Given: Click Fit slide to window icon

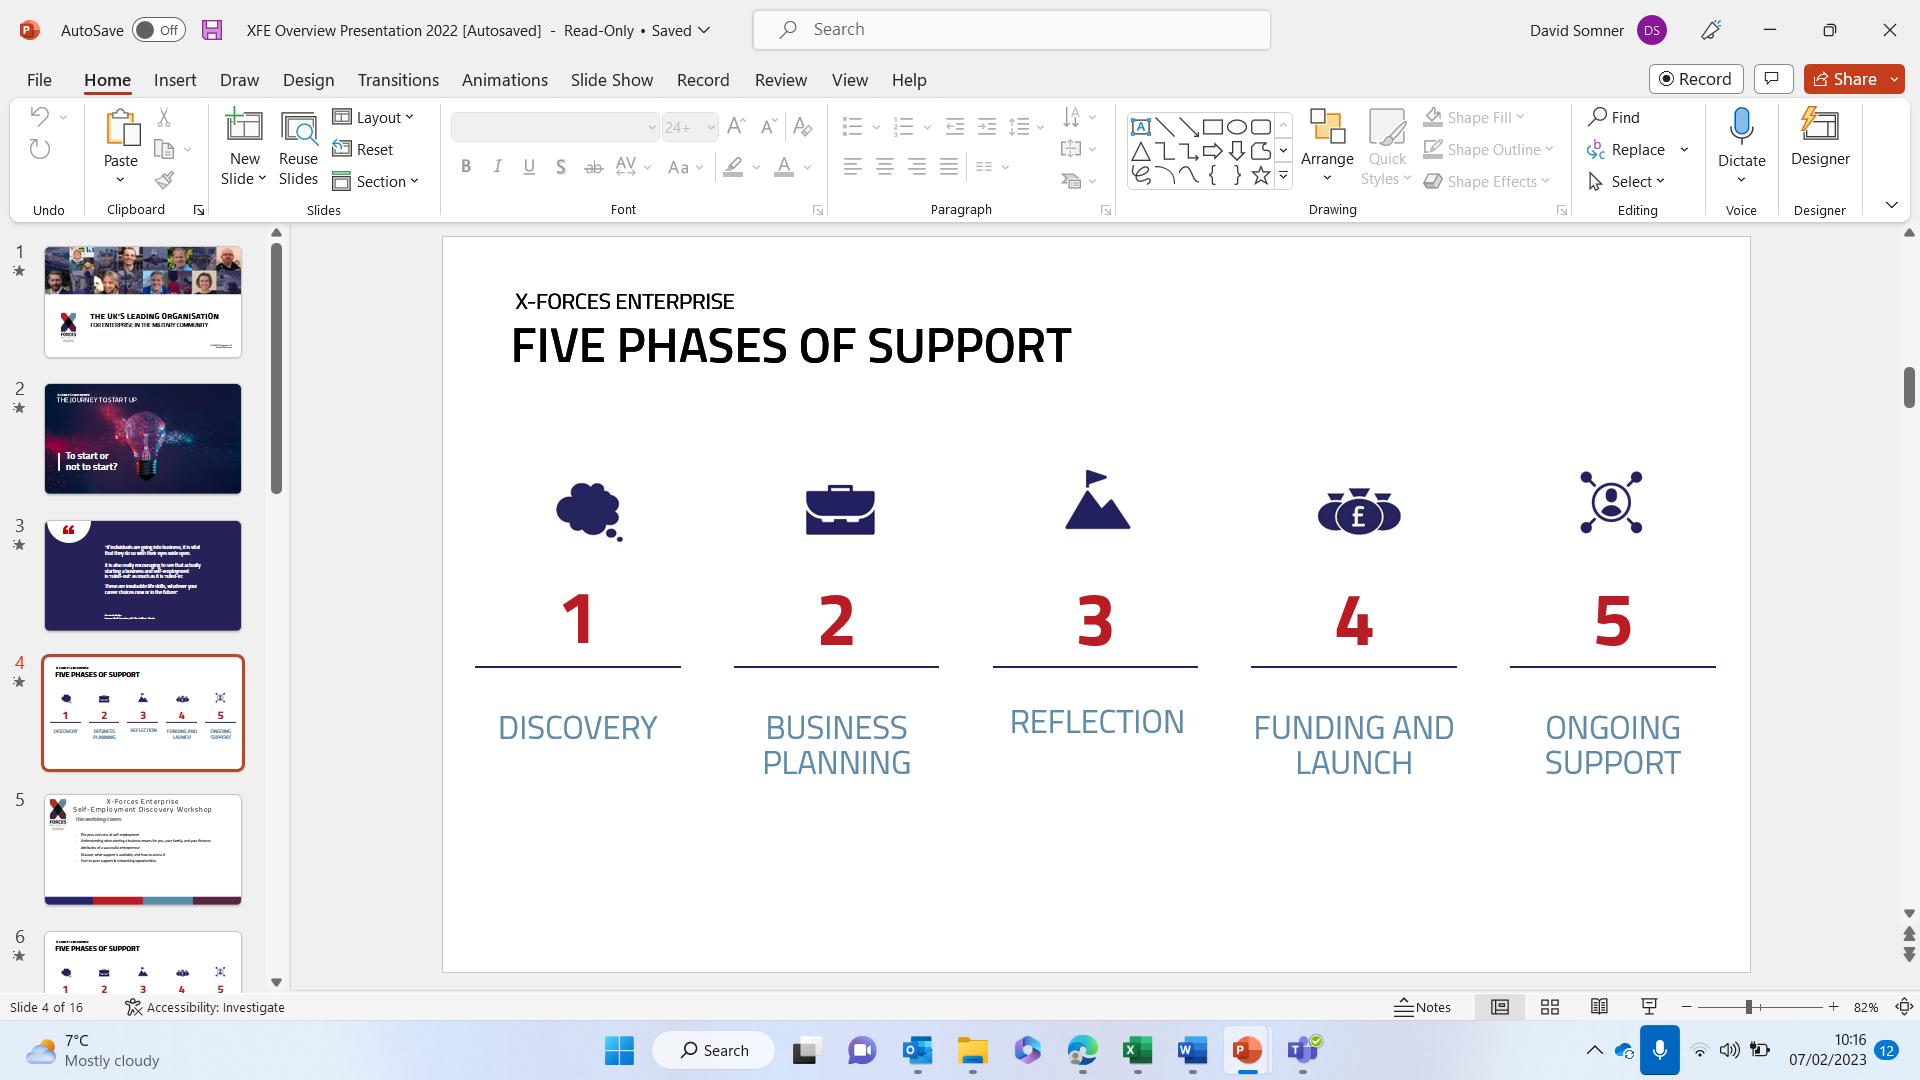Looking at the screenshot, I should coord(1904,1007).
